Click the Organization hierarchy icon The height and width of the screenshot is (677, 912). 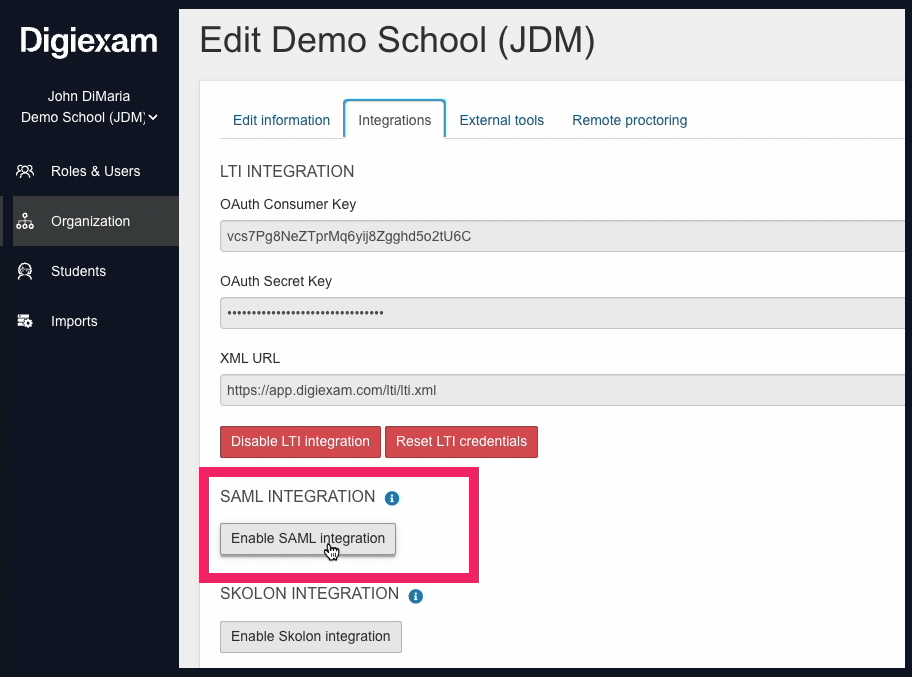[25, 221]
